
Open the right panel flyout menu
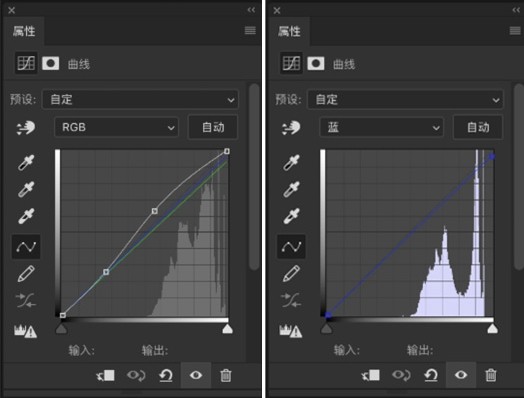coord(515,31)
